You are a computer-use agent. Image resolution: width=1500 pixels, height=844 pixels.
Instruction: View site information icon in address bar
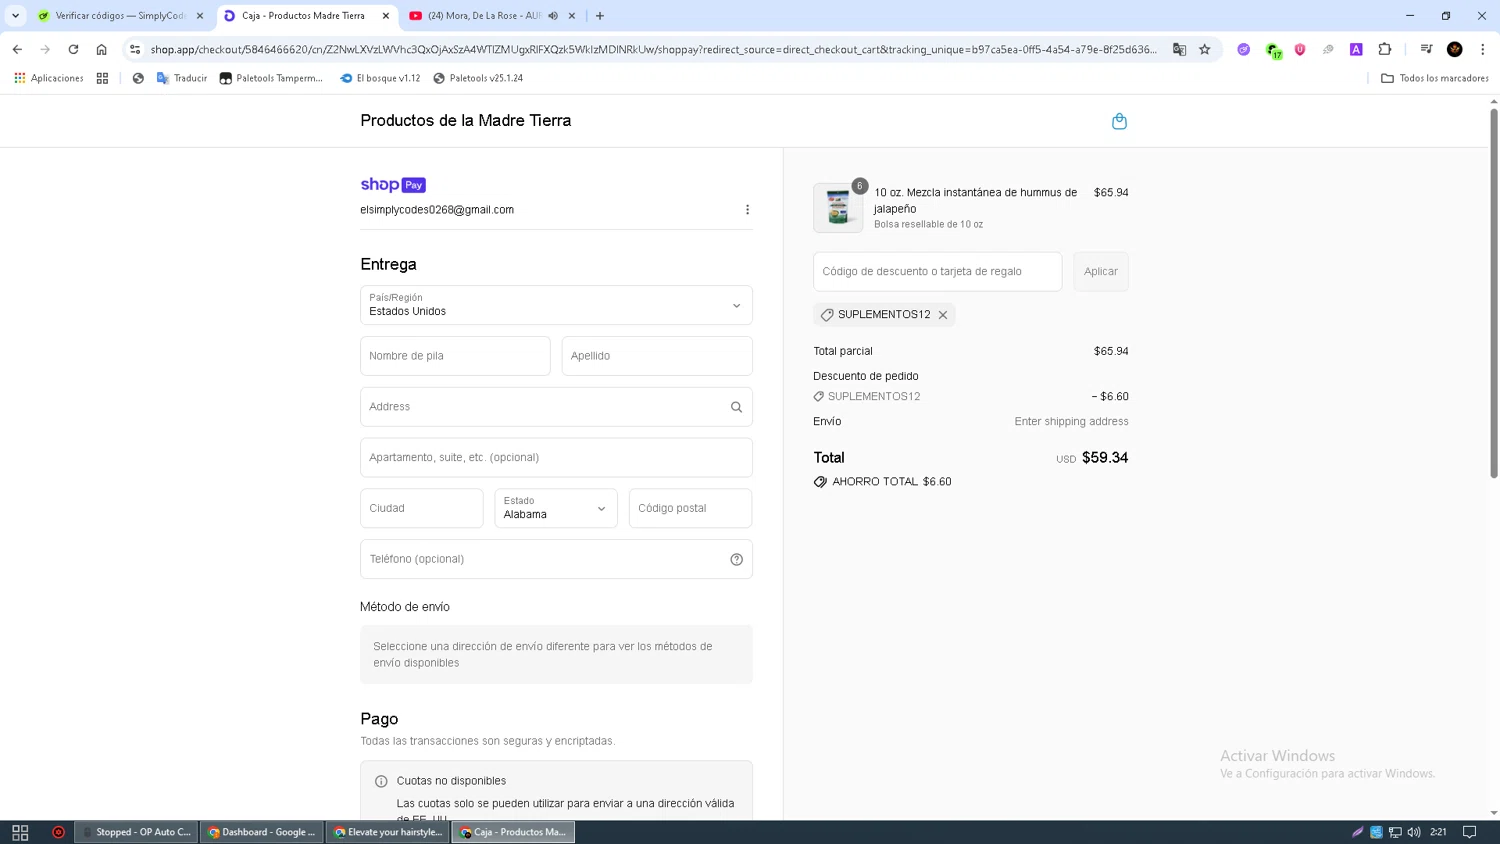(135, 49)
